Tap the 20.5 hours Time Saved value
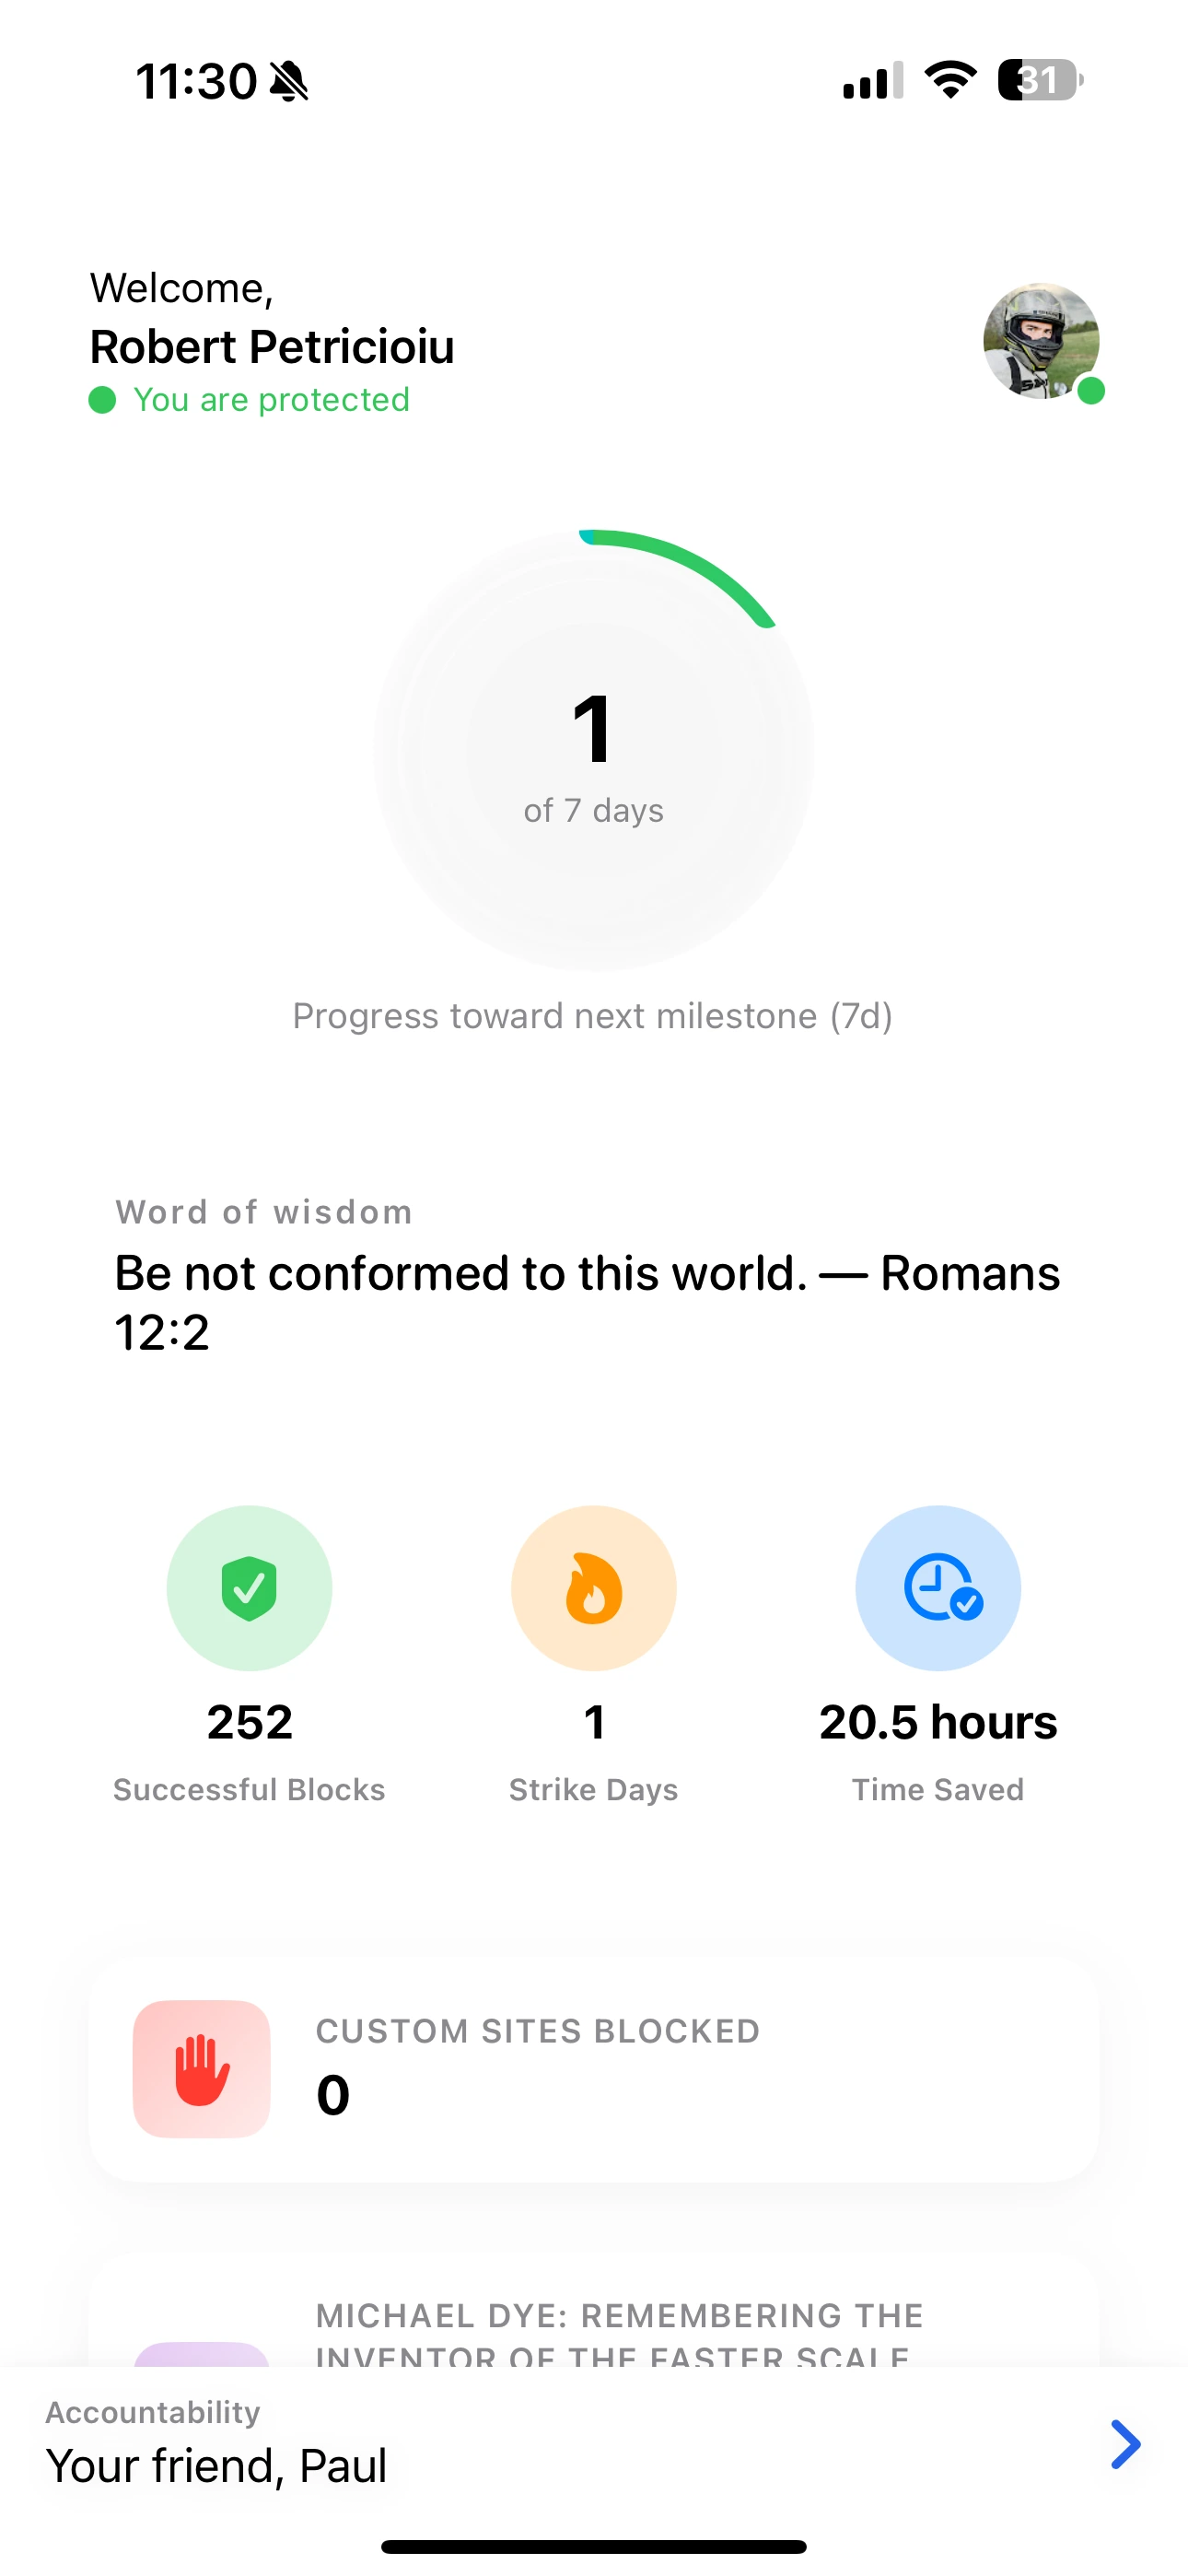This screenshot has height=2576, width=1188. coord(938,1722)
